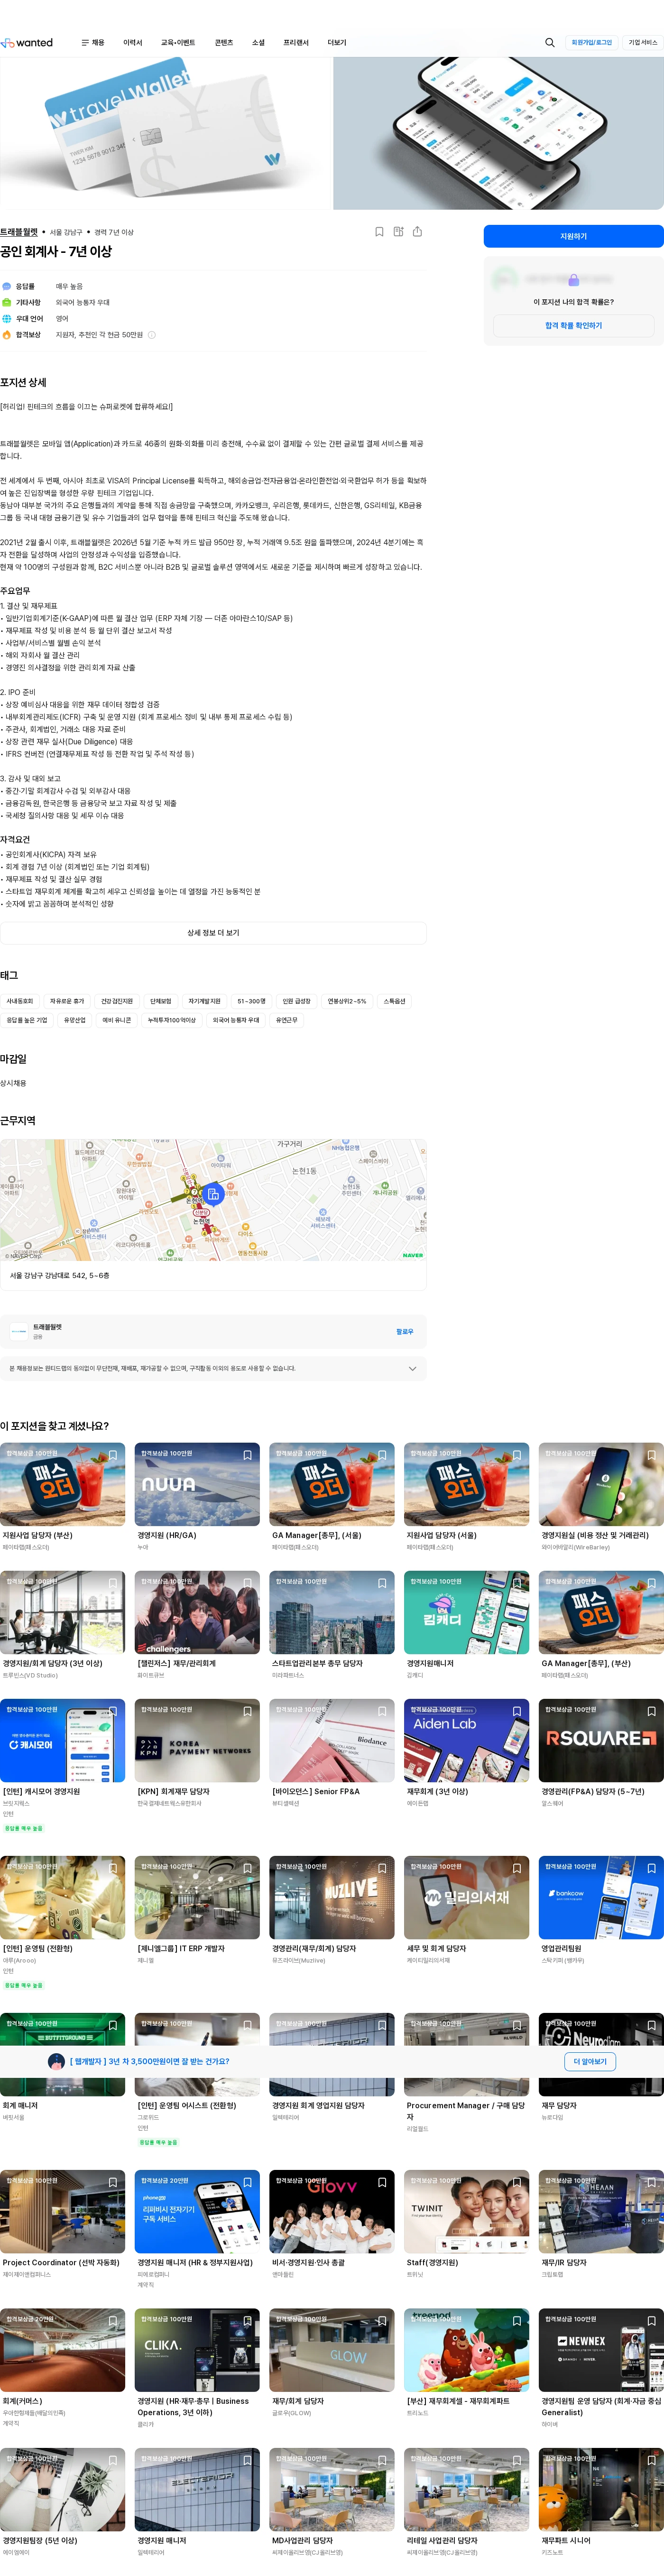Bookmark the MUZLIVE 경영관리 card
Viewport: 664px width, 2576px height.
click(x=382, y=1868)
